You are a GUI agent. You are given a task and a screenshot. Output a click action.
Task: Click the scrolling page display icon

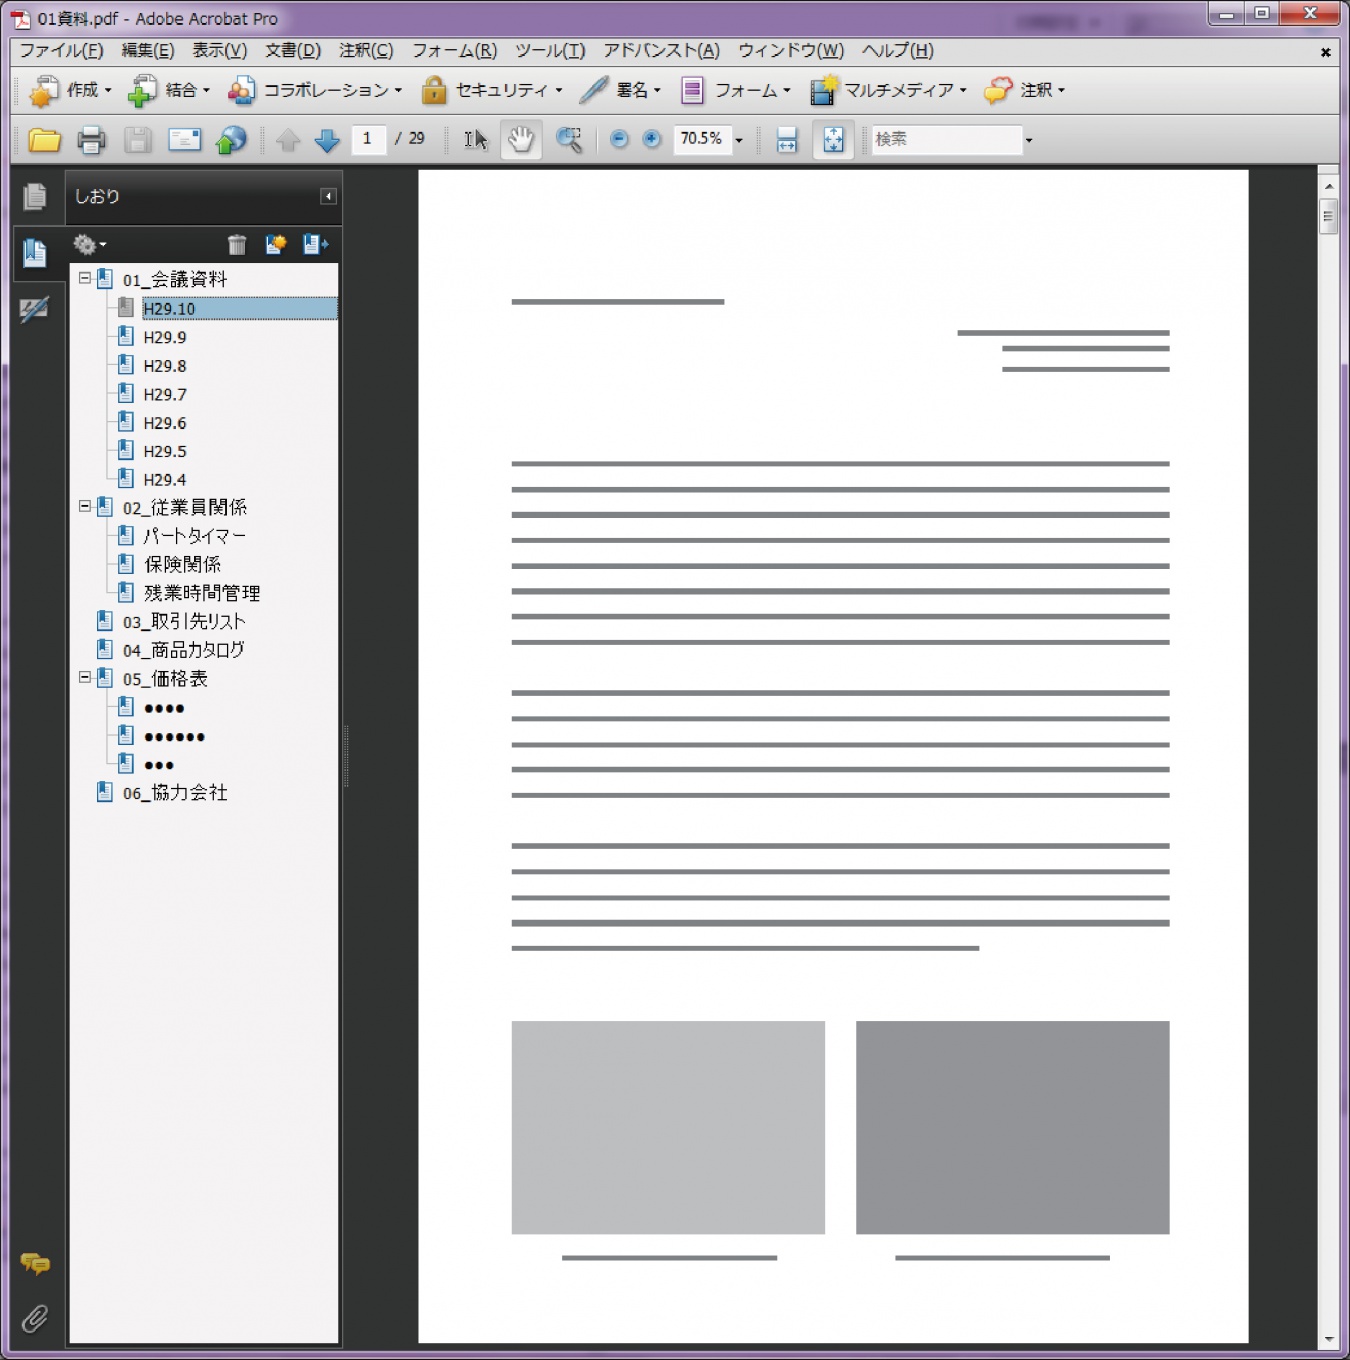(787, 140)
